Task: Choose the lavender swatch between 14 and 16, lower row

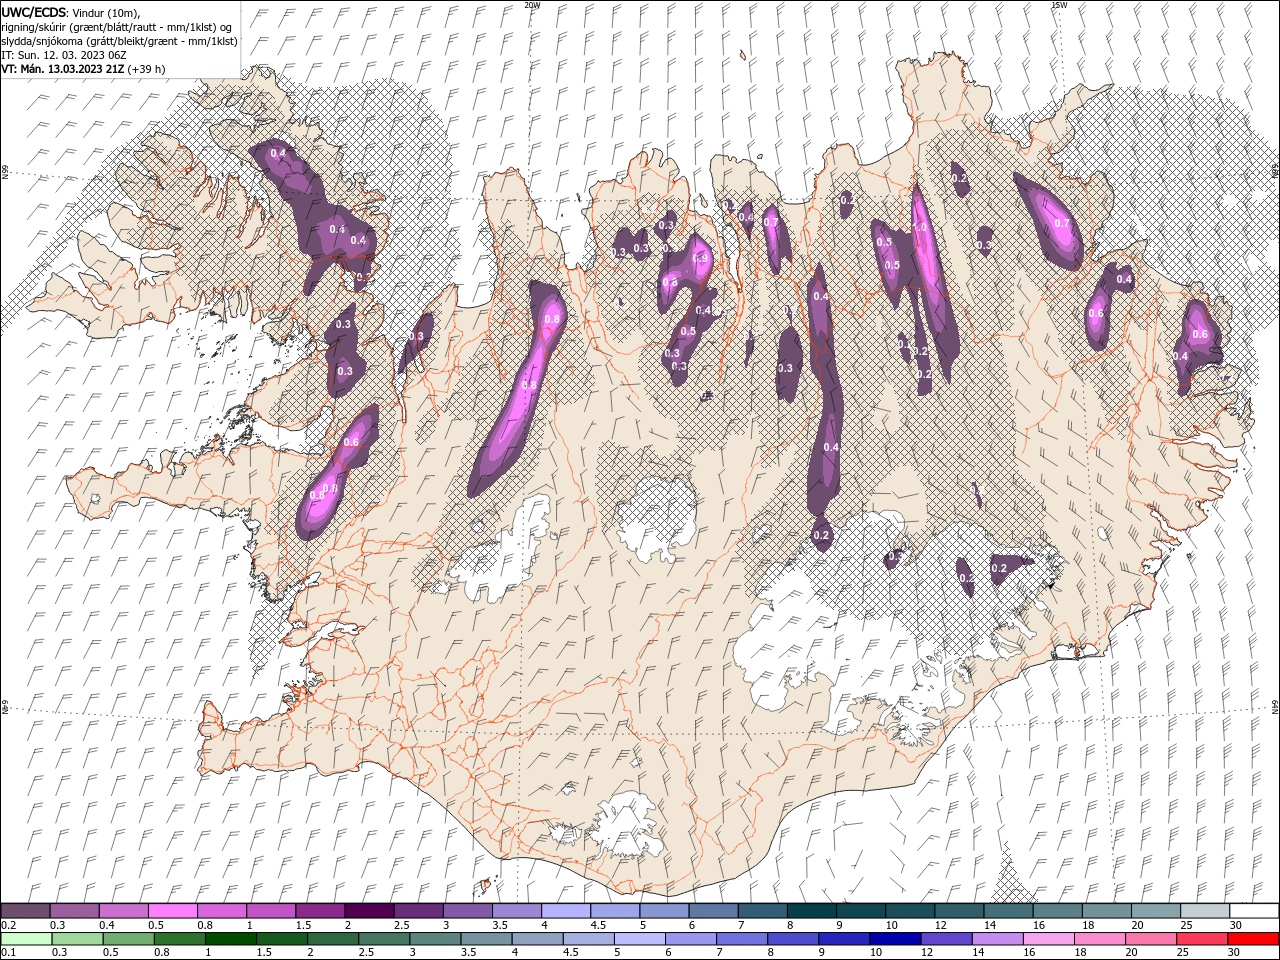Action: [x=998, y=939]
